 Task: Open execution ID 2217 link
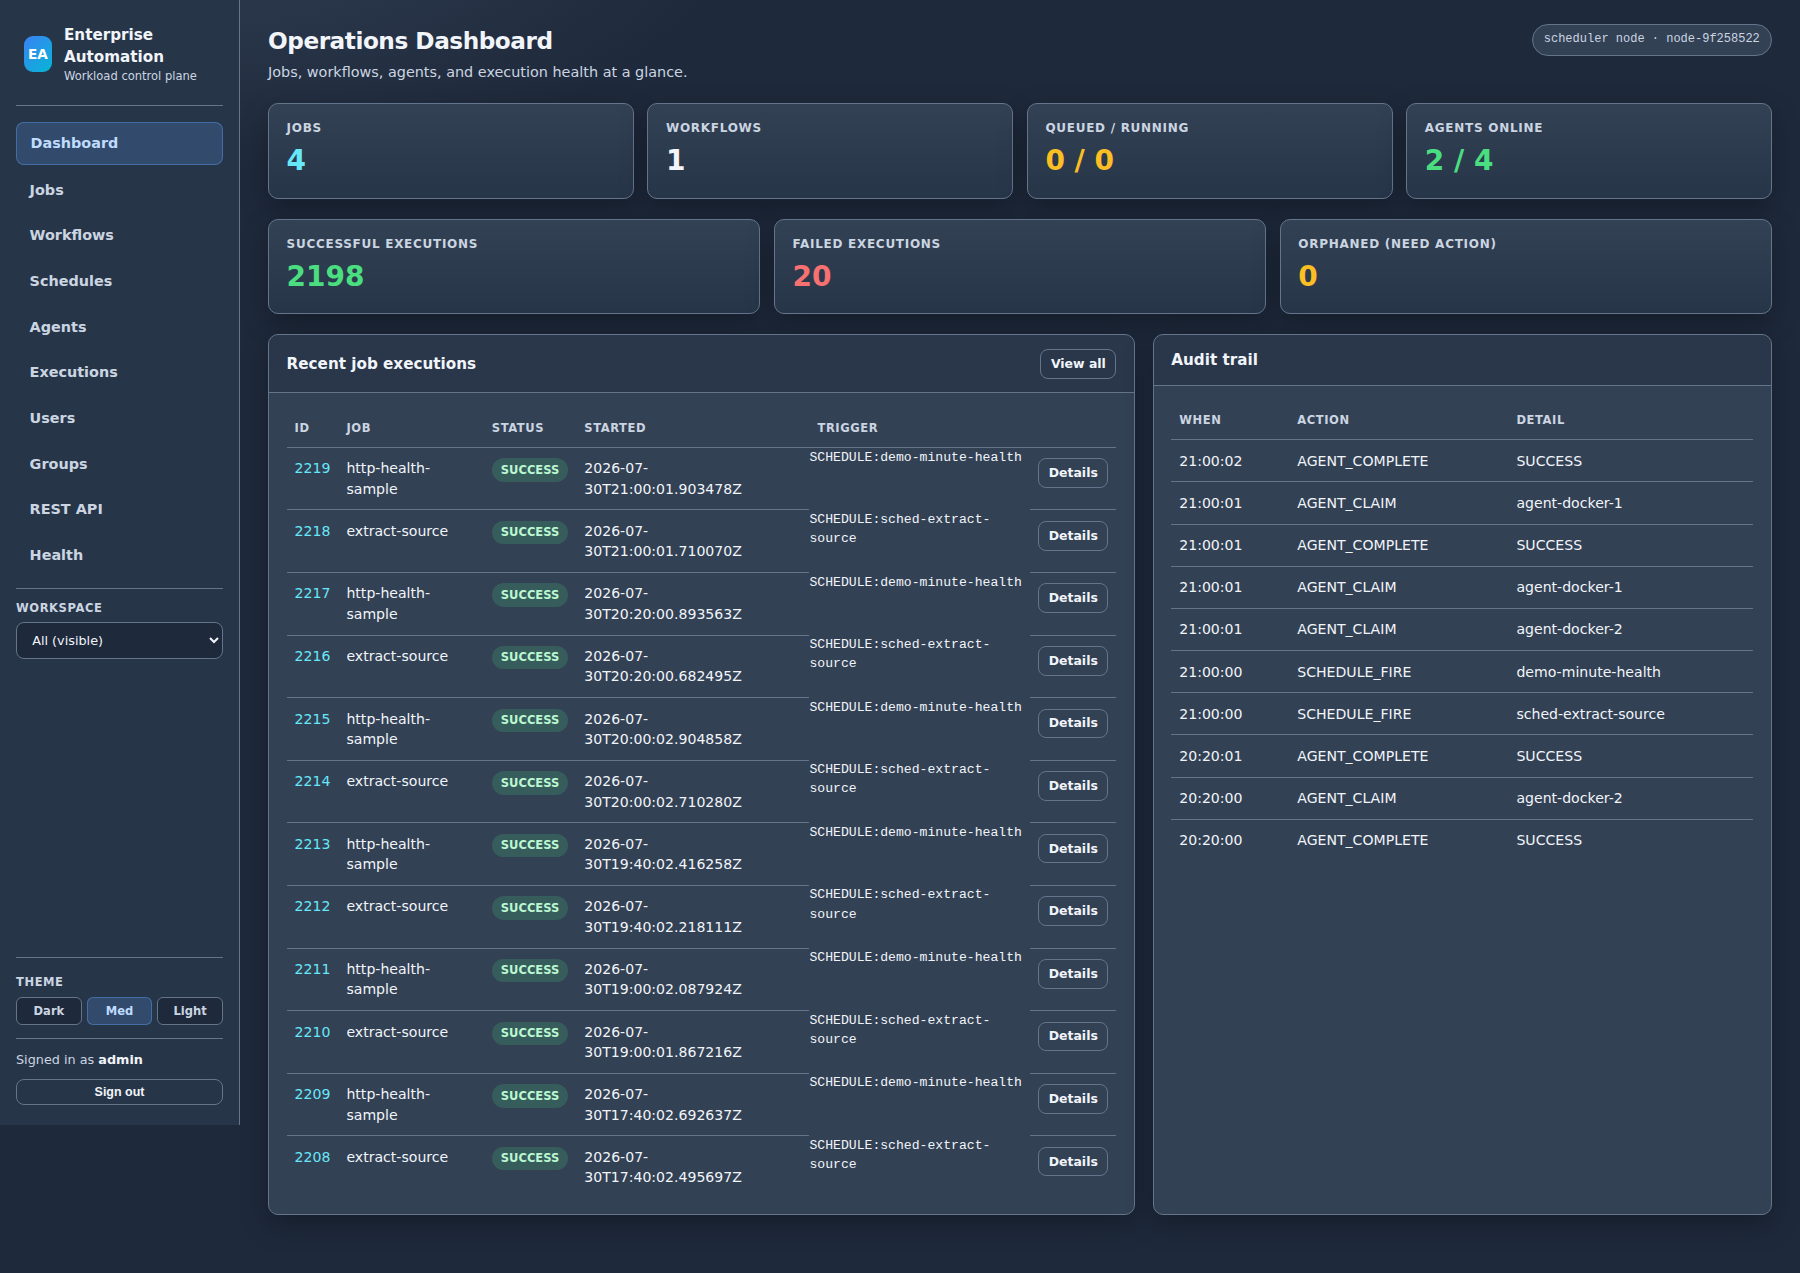(312, 593)
